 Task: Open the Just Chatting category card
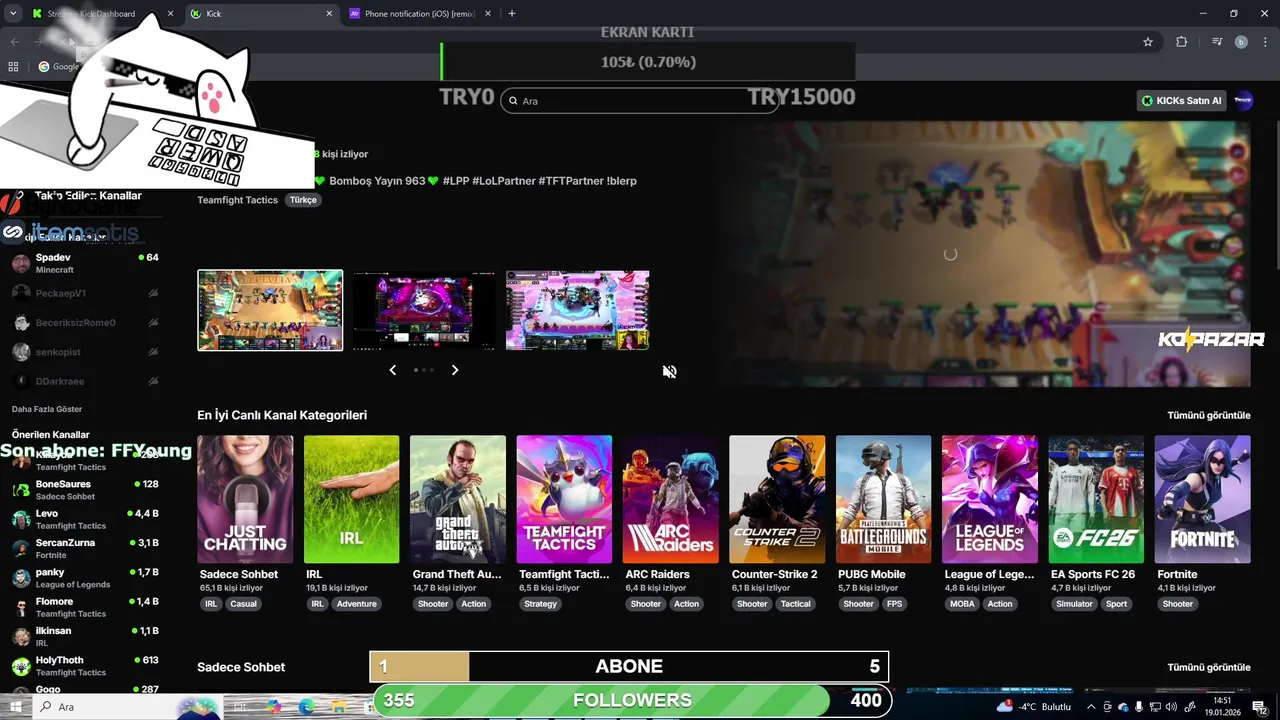pyautogui.click(x=245, y=499)
